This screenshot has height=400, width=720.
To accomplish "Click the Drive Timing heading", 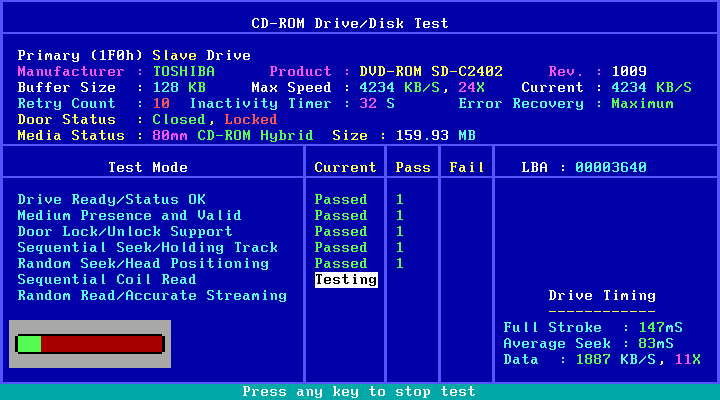I will (x=602, y=296).
